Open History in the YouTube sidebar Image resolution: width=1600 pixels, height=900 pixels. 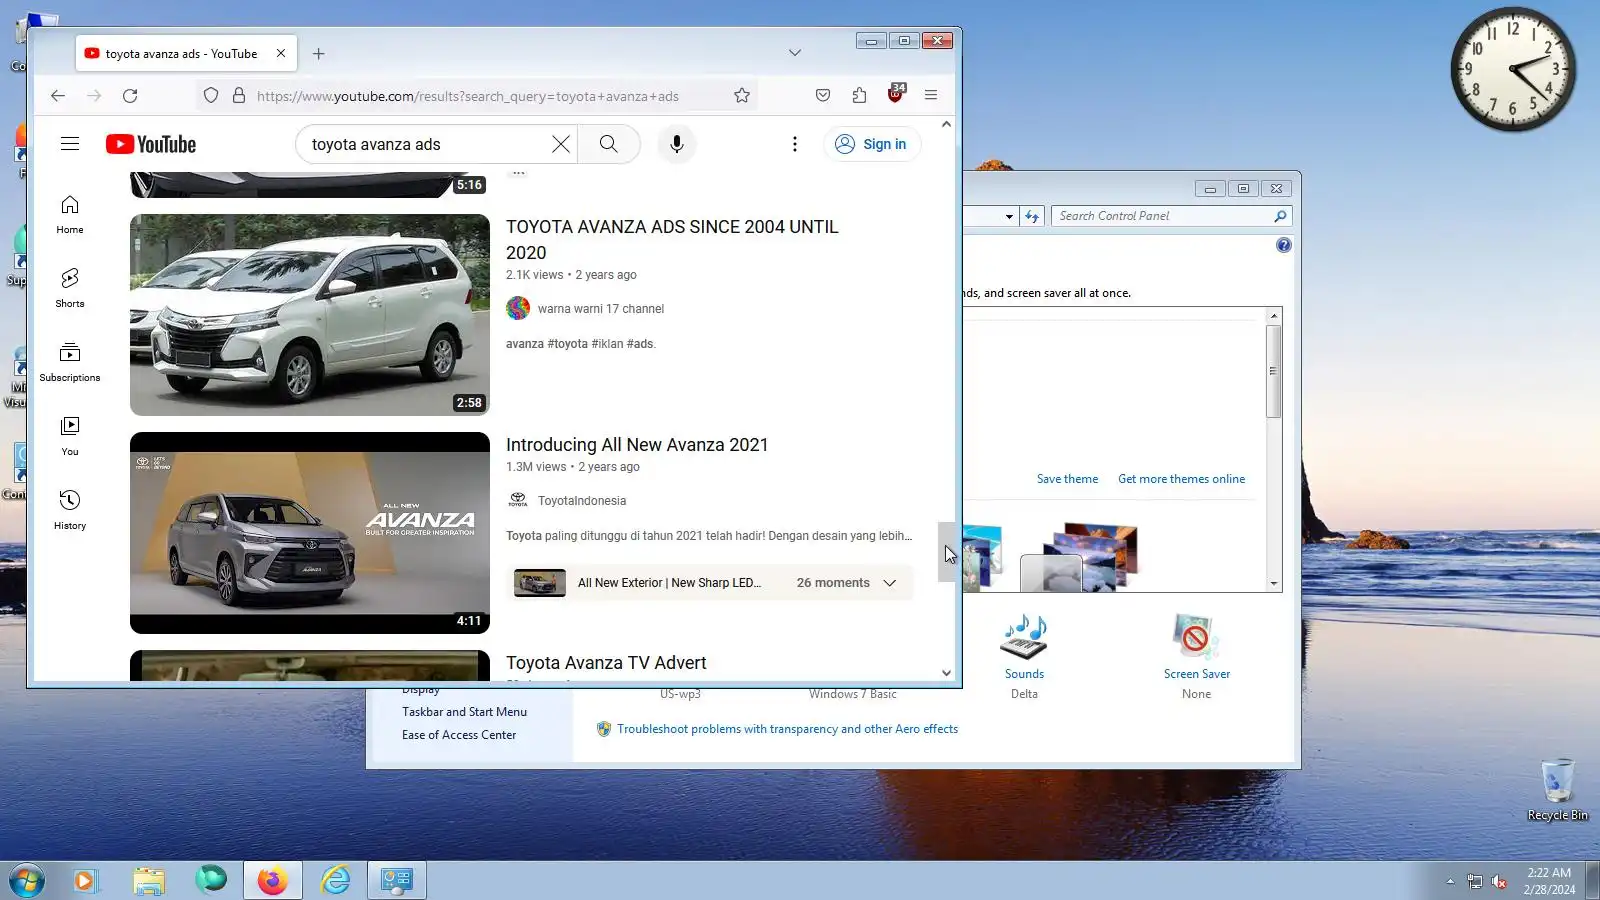point(70,510)
